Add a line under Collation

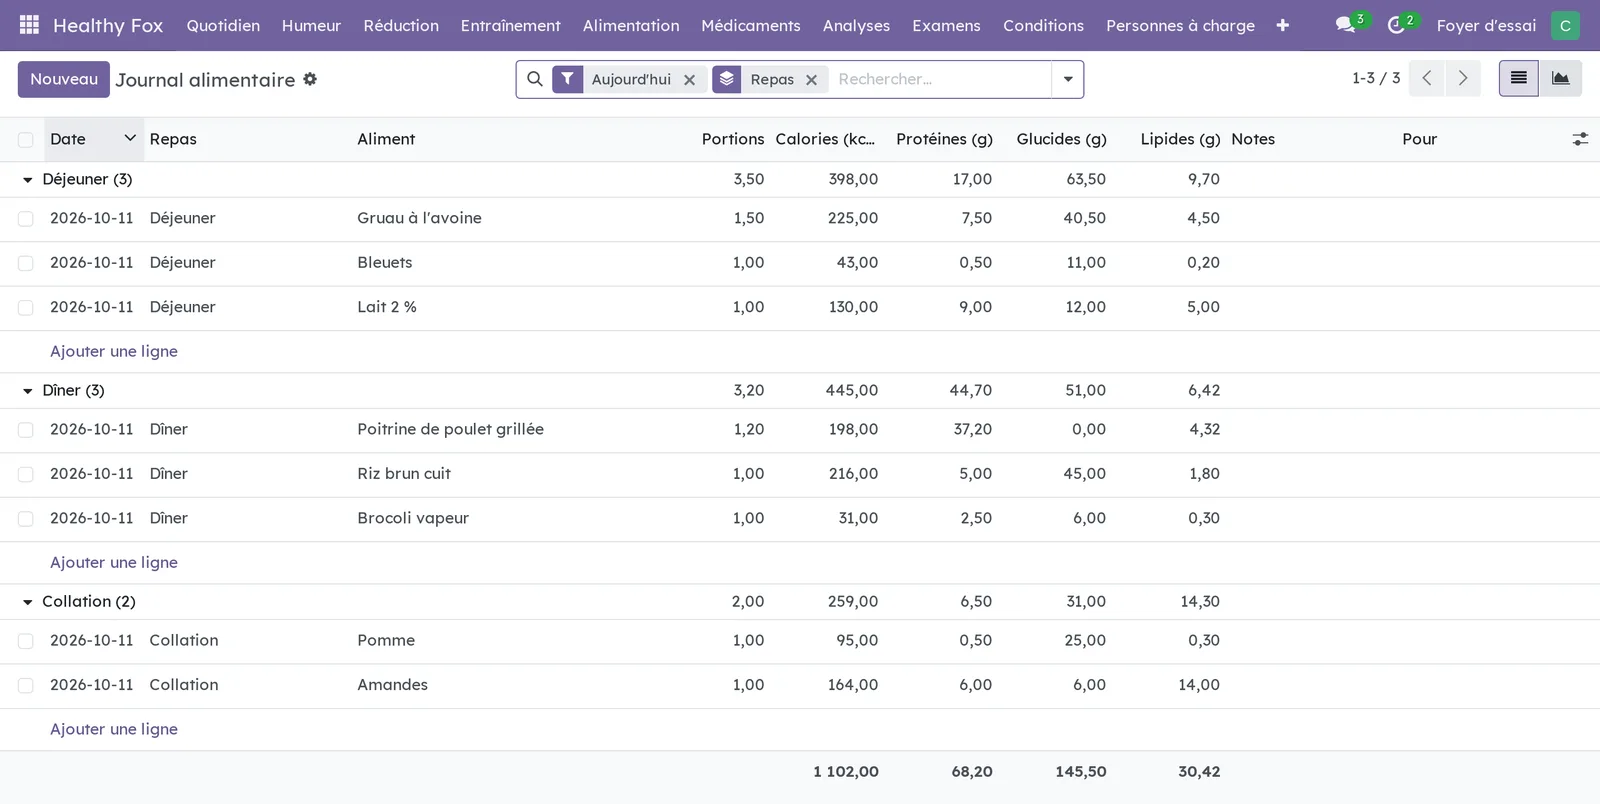tap(114, 729)
